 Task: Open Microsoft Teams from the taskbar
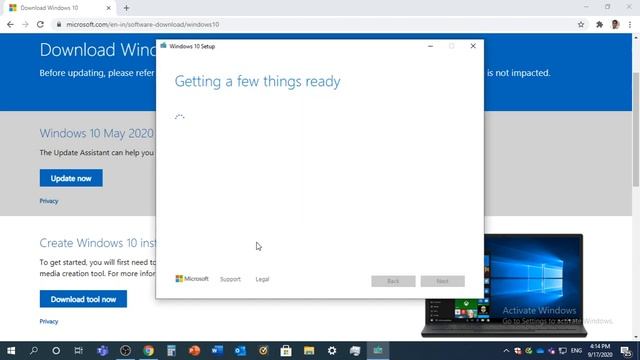(102, 351)
